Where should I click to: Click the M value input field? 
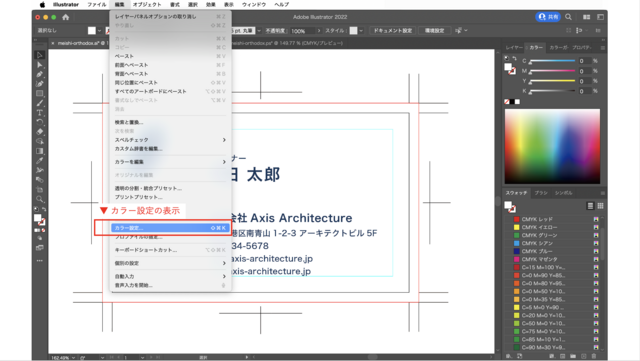click(584, 71)
